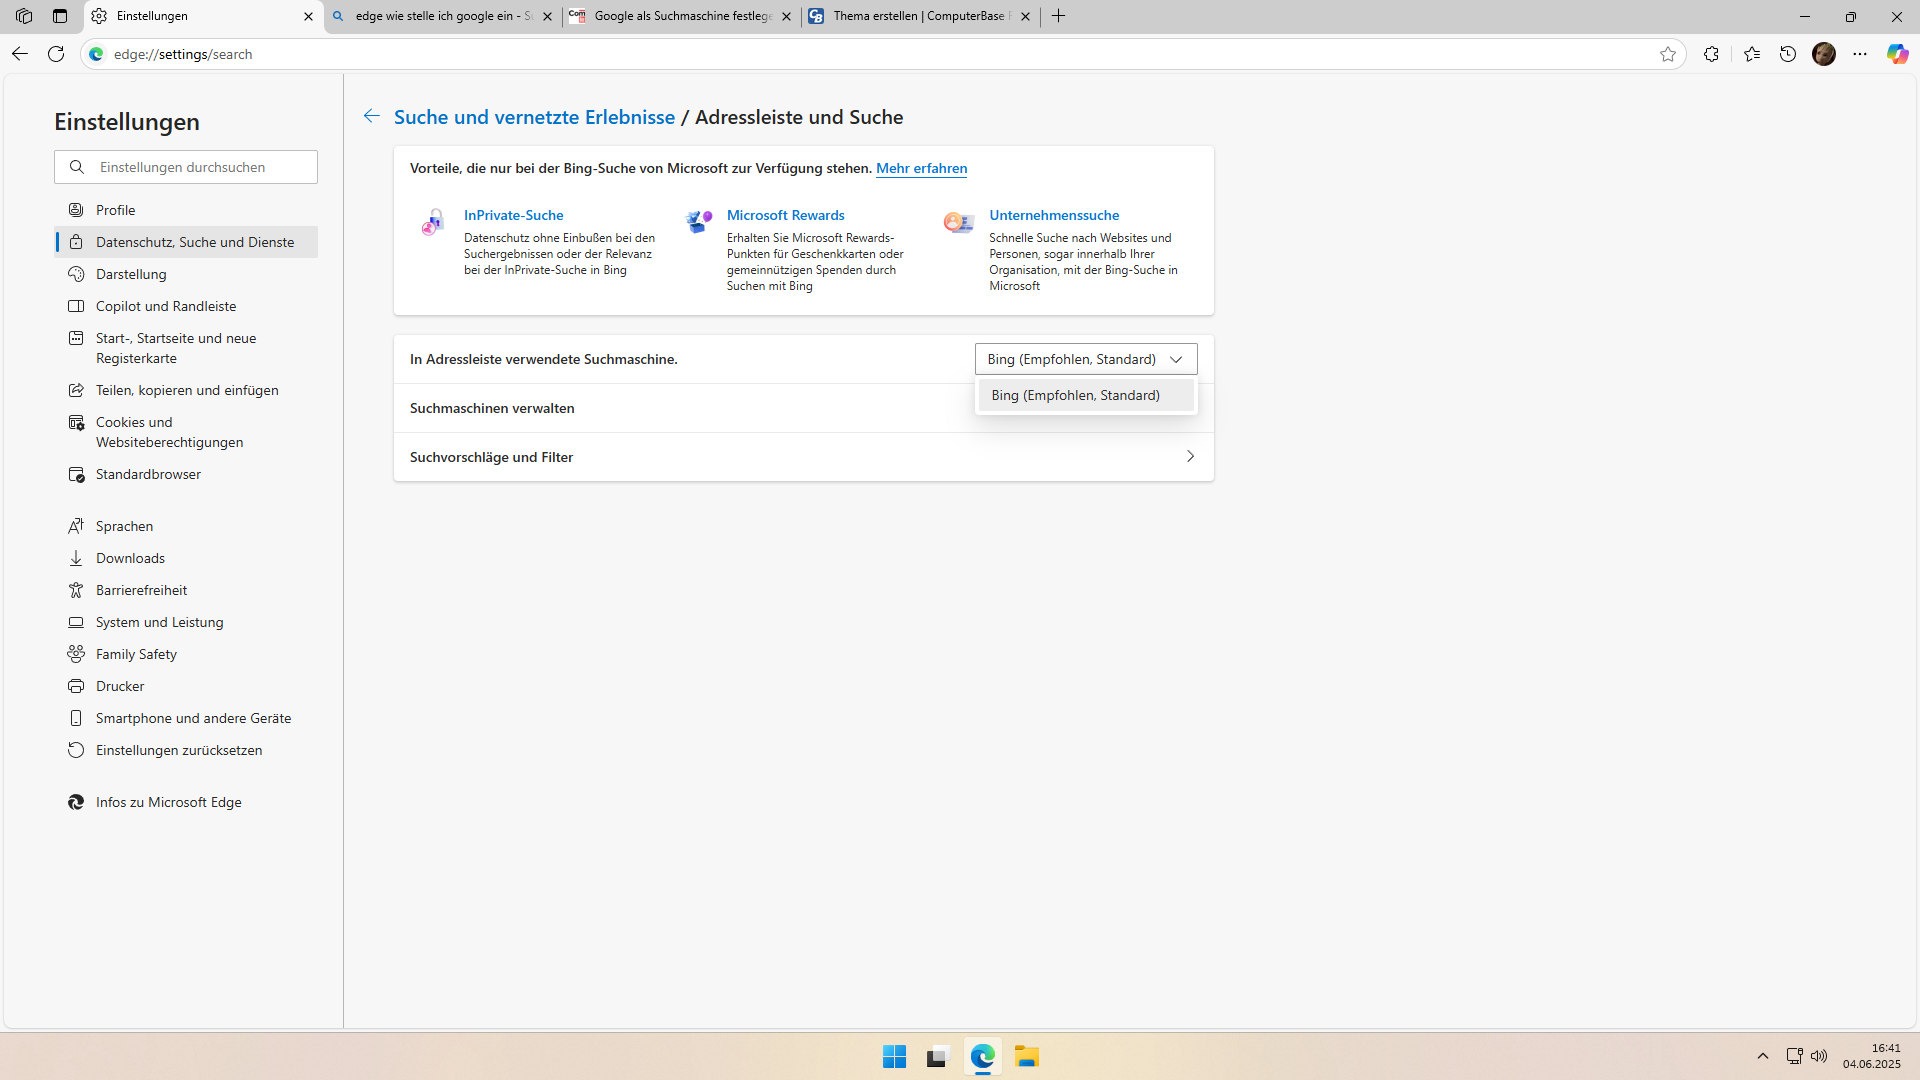
Task: Open the Extensions puzzle icon
Action: point(1711,54)
